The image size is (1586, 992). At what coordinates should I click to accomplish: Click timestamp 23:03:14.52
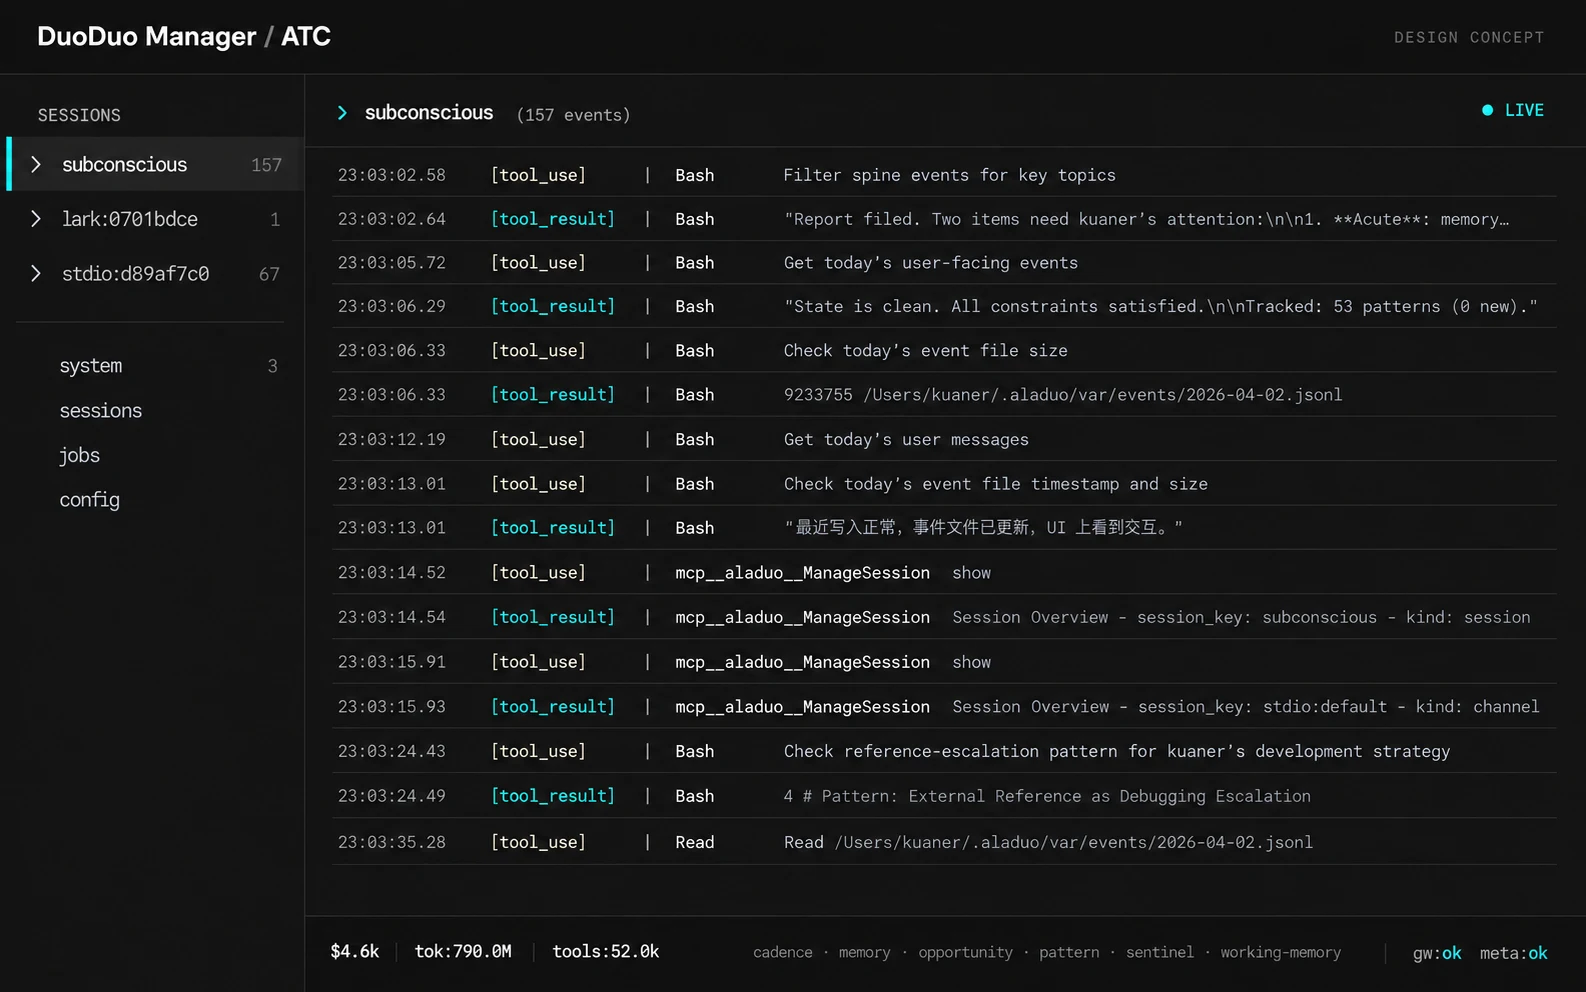pos(392,573)
